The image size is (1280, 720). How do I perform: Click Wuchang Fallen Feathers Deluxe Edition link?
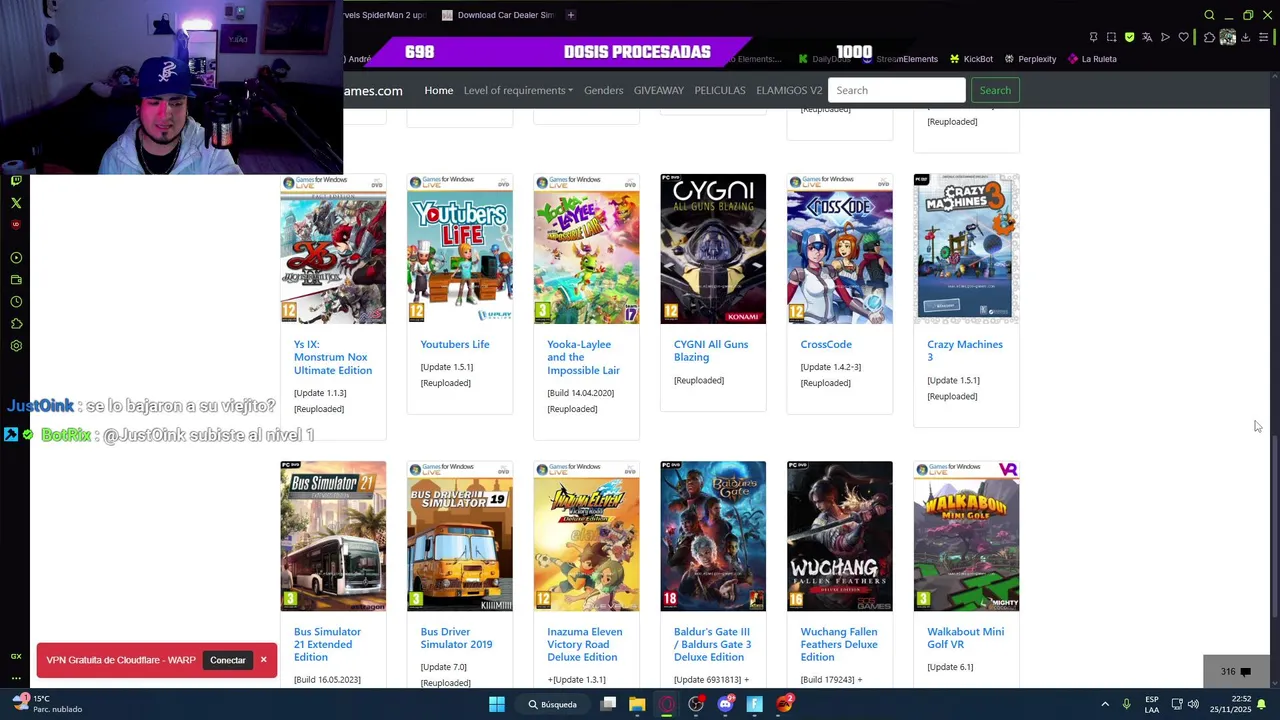pos(839,644)
